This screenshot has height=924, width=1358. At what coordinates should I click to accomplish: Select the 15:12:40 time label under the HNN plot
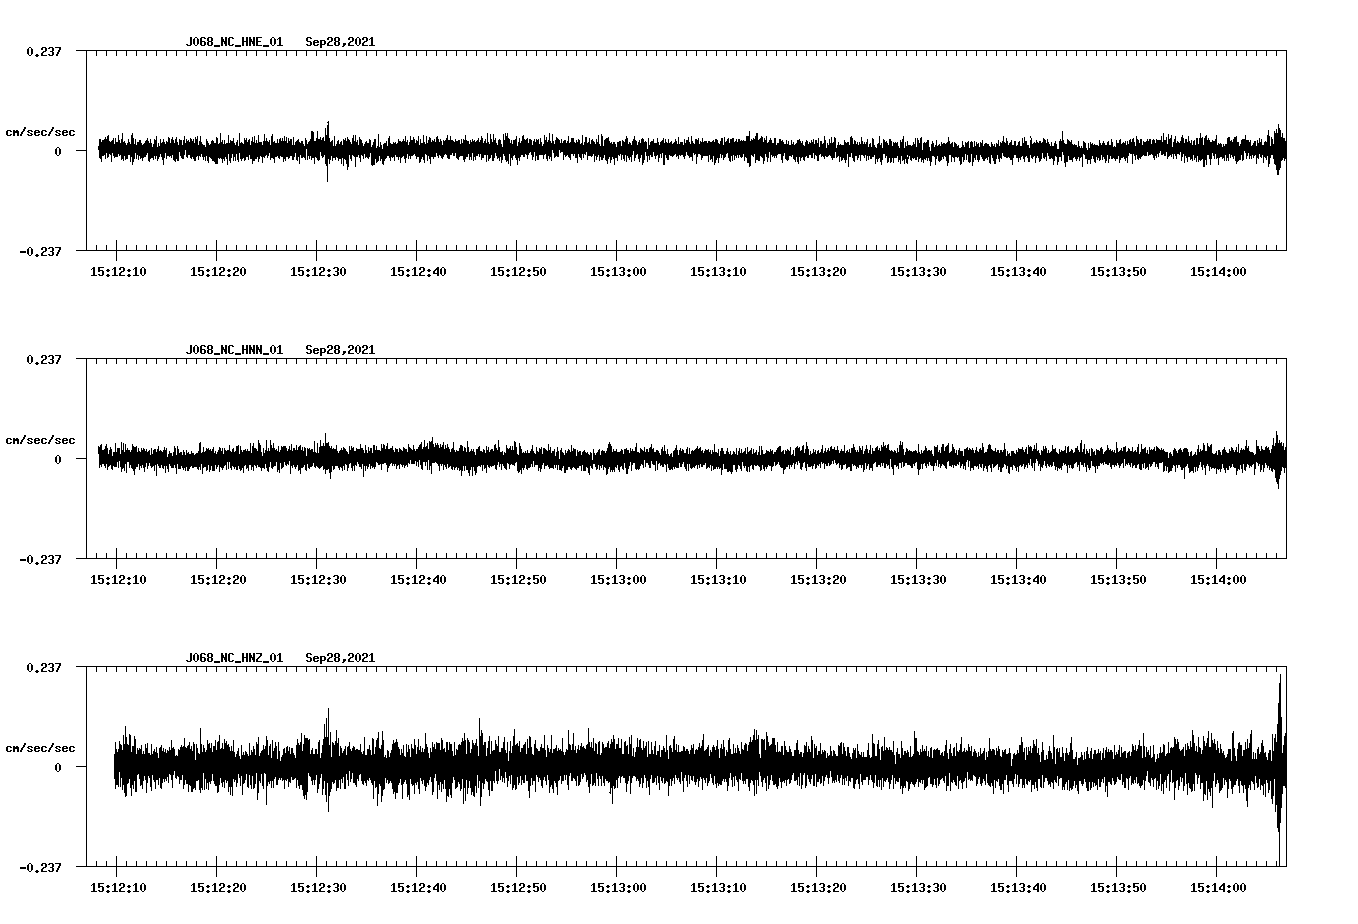tap(418, 579)
